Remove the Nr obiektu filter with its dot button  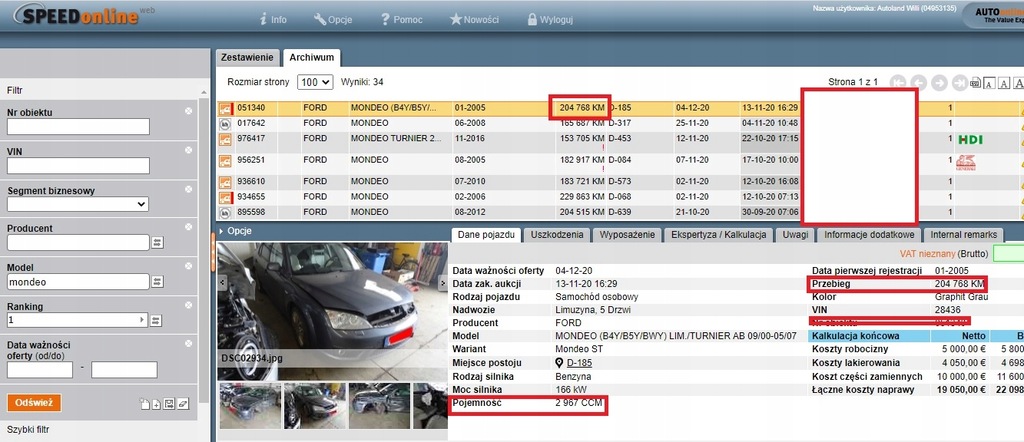point(188,112)
